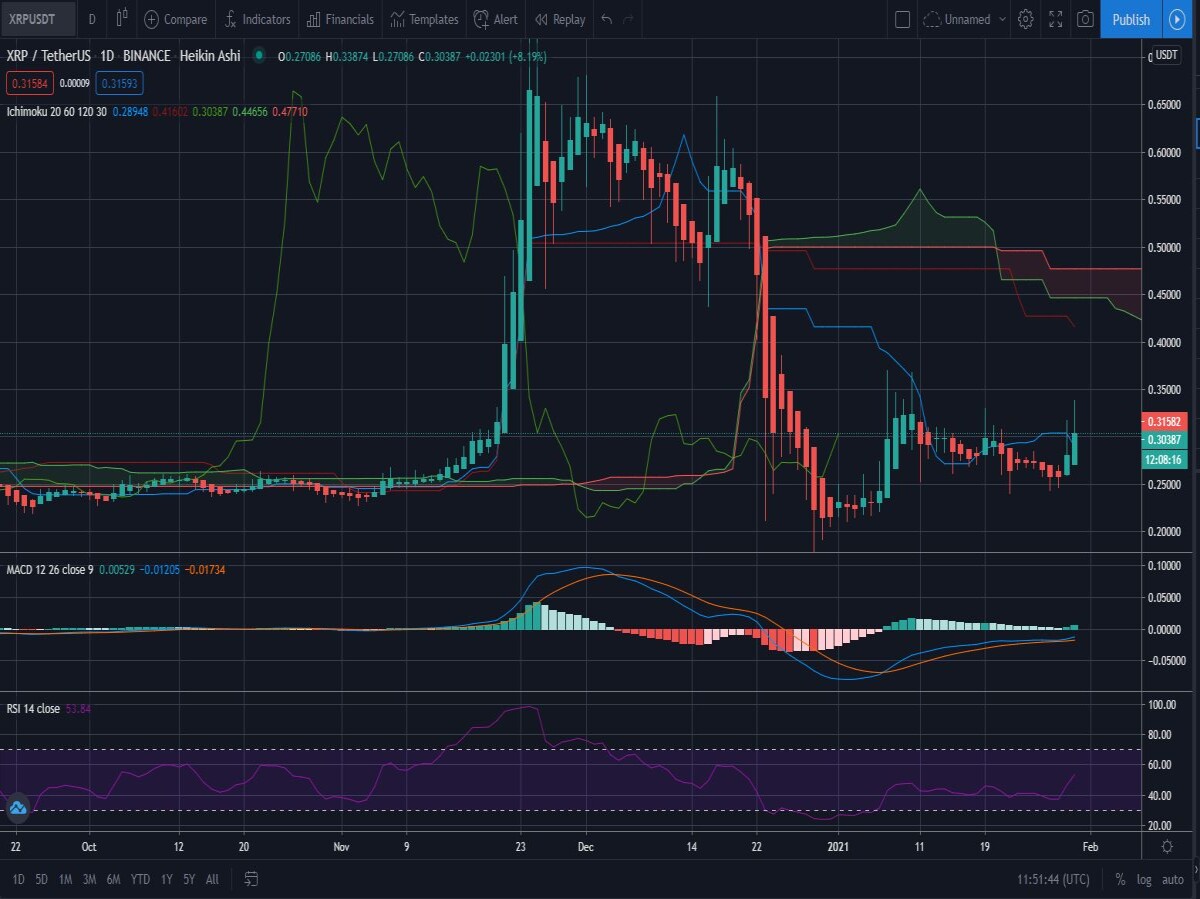The height and width of the screenshot is (899, 1200).
Task: Click the Oct time axis label
Action: pyautogui.click(x=88, y=846)
